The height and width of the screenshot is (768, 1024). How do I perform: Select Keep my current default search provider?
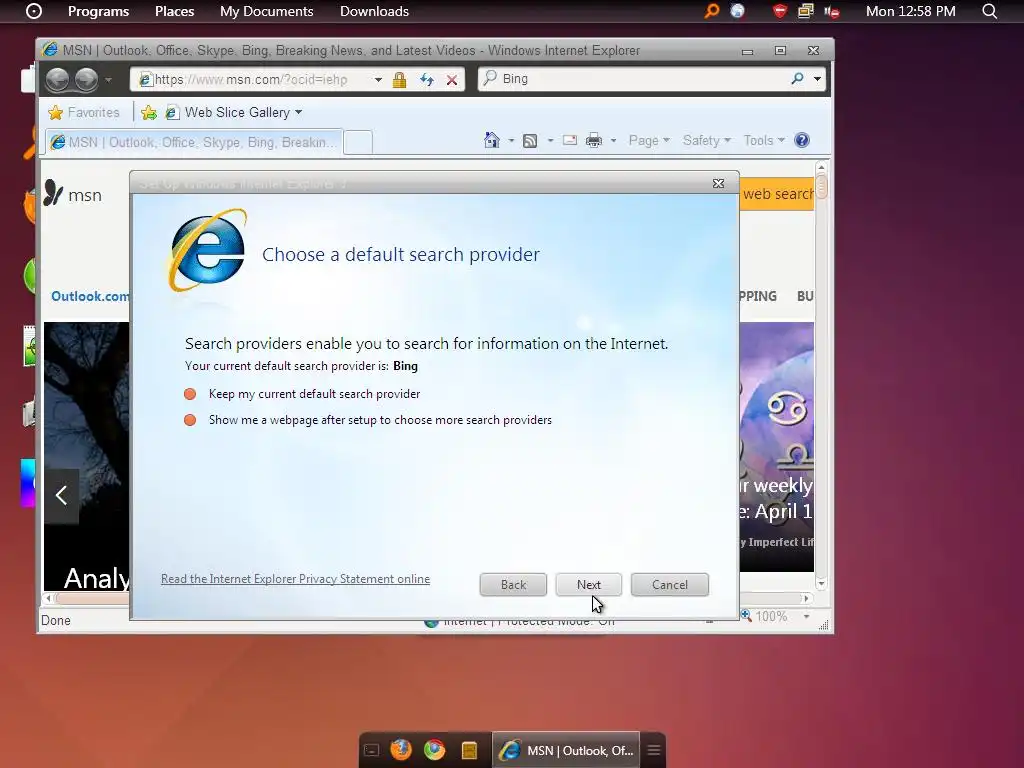[x=302, y=394]
